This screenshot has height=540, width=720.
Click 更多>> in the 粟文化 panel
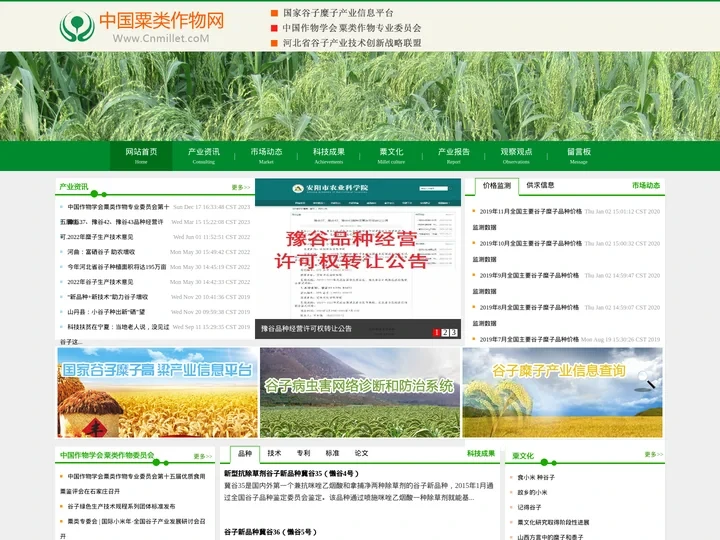coord(653,454)
